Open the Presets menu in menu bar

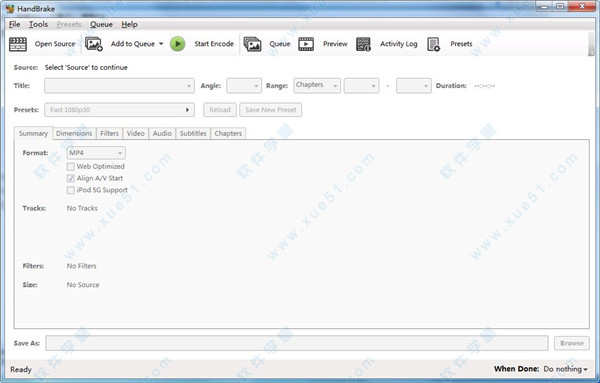pos(69,24)
